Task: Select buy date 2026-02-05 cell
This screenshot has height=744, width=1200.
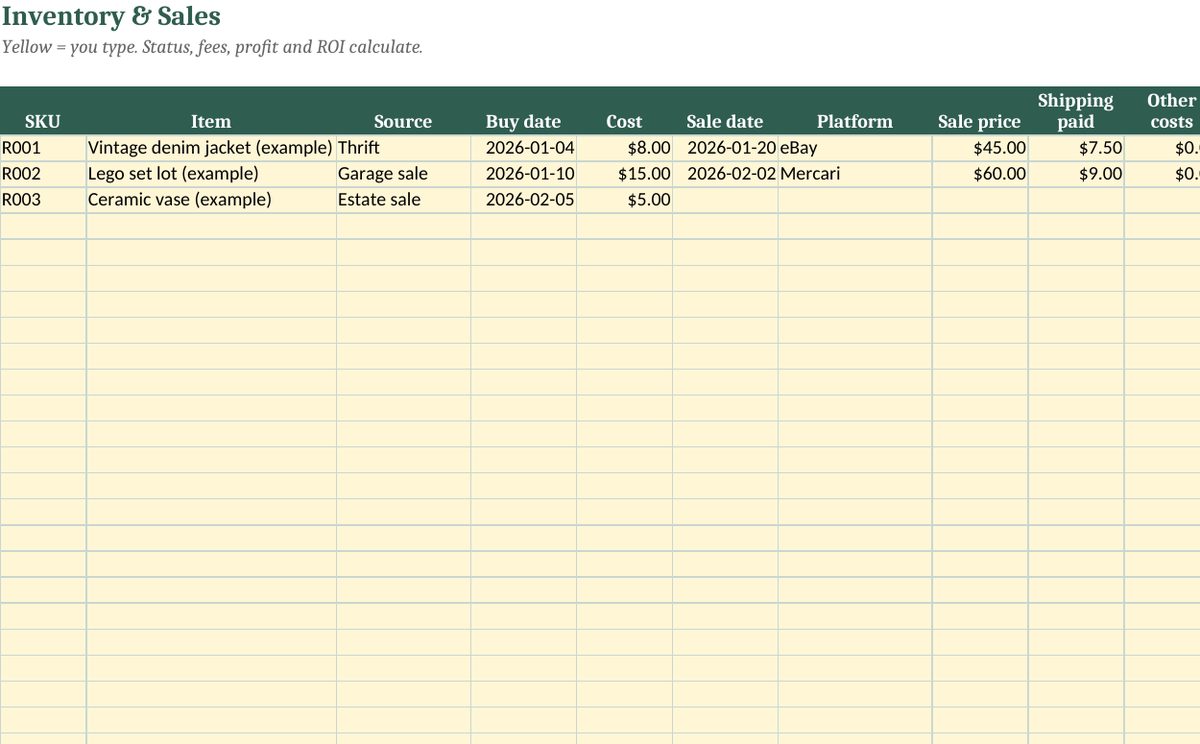Action: click(x=523, y=200)
